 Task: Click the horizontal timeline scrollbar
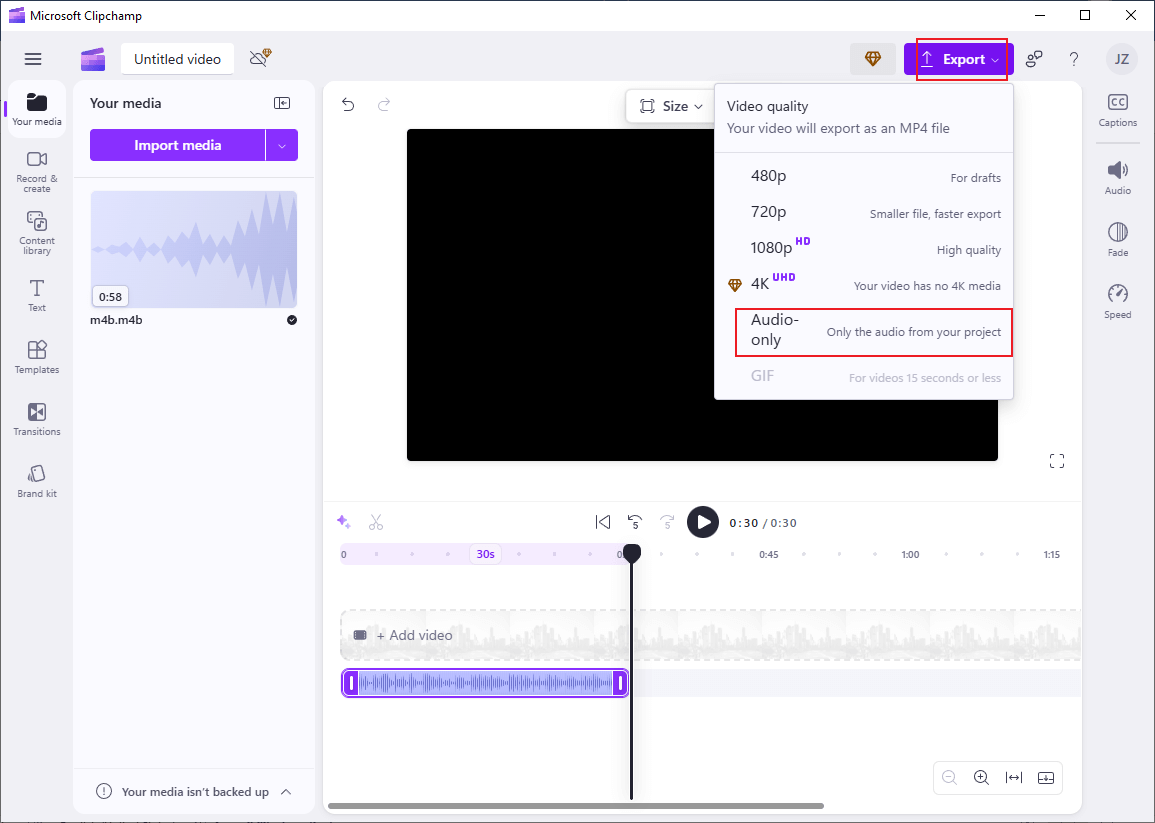pos(576,805)
